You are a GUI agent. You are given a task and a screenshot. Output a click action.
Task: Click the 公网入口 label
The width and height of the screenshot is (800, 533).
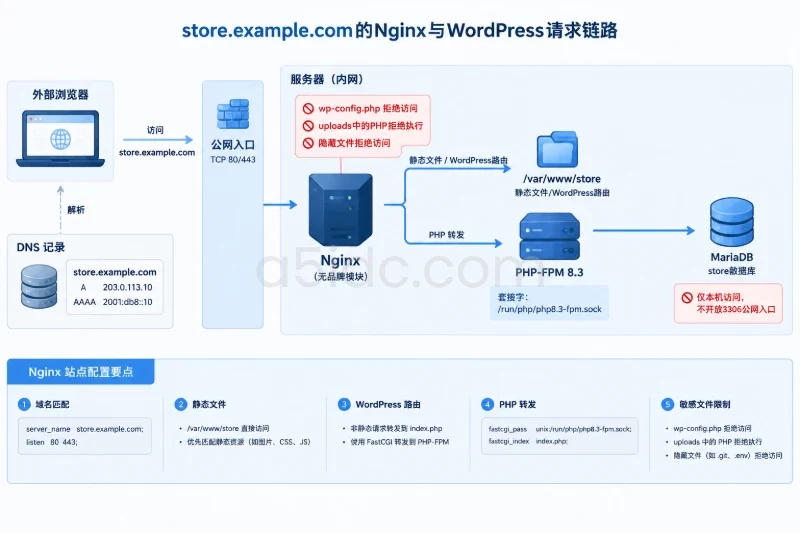click(233, 145)
